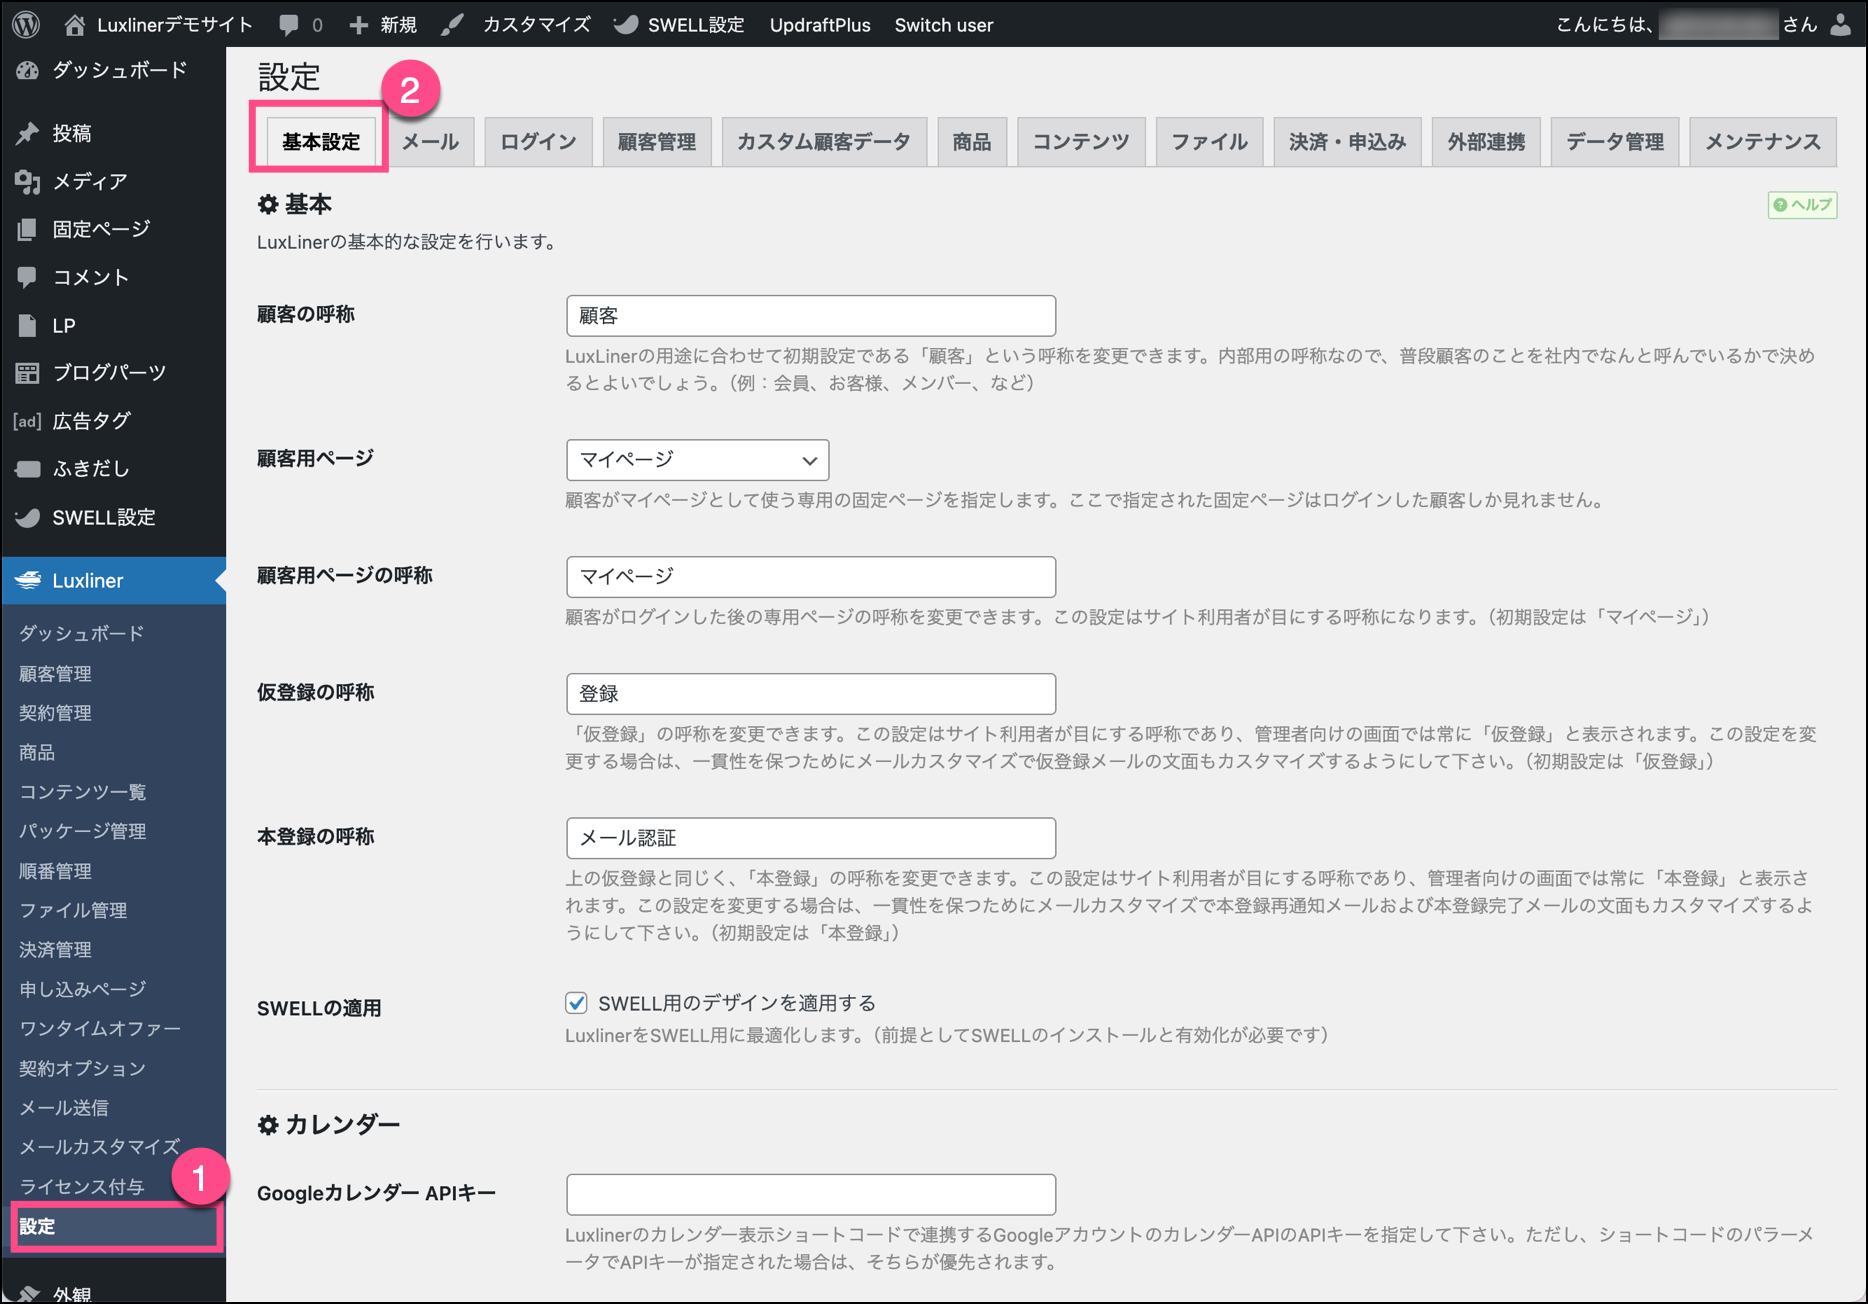Click Switch user in the admin bar

(943, 25)
